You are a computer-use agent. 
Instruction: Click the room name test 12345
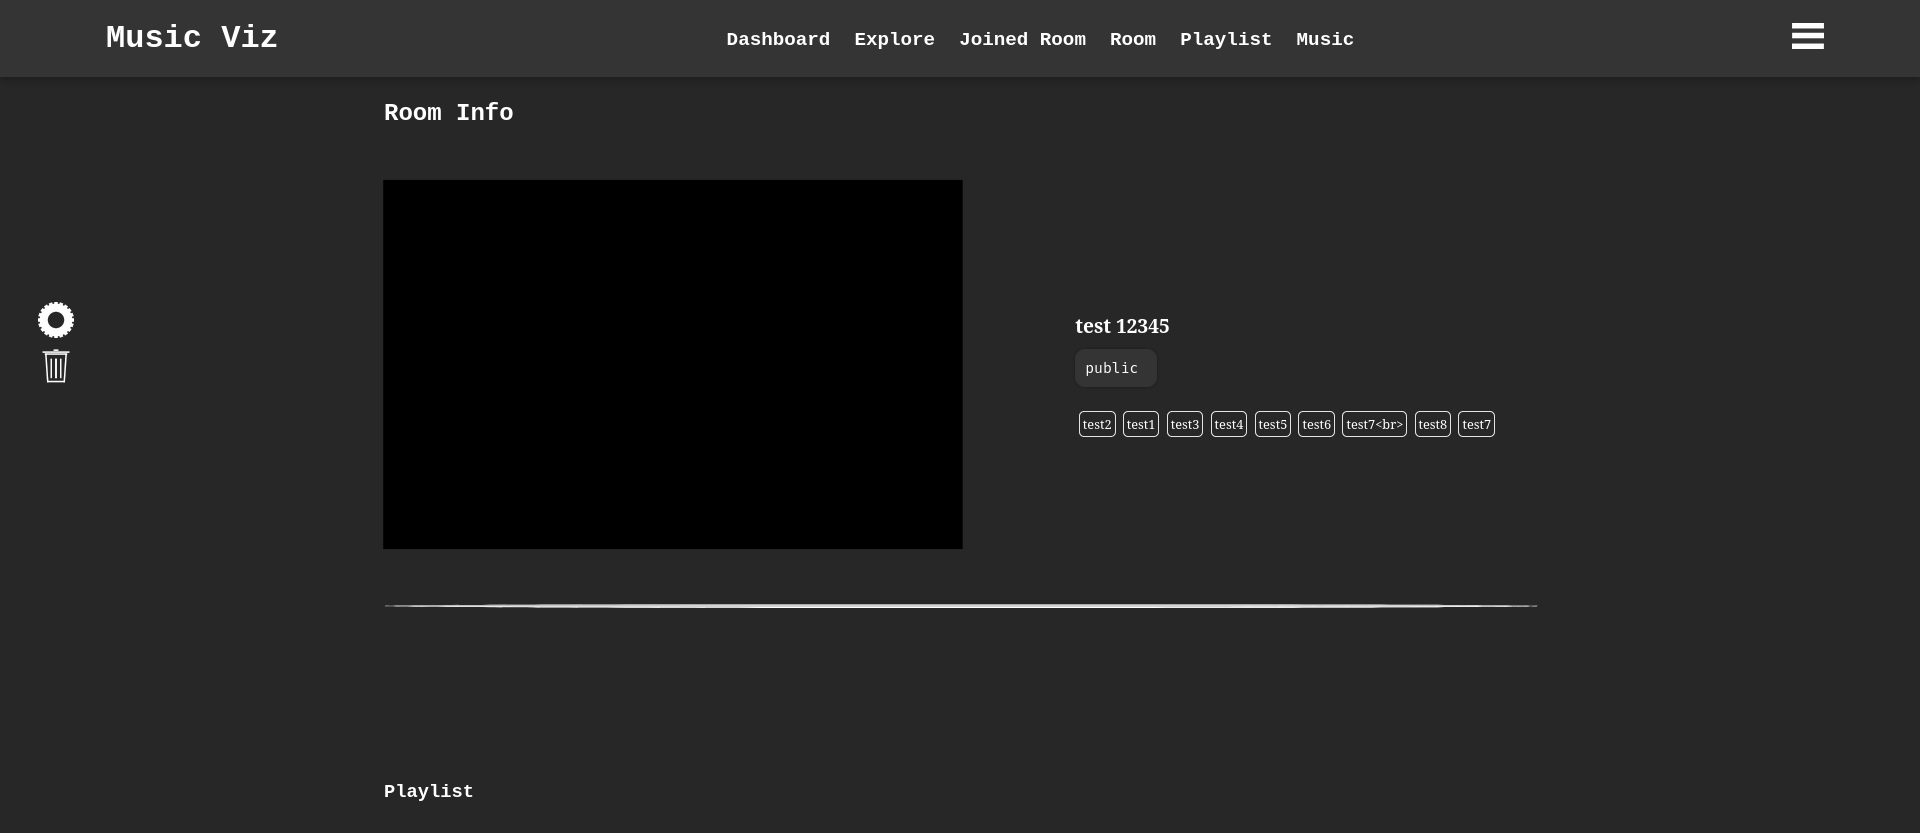tap(1122, 326)
